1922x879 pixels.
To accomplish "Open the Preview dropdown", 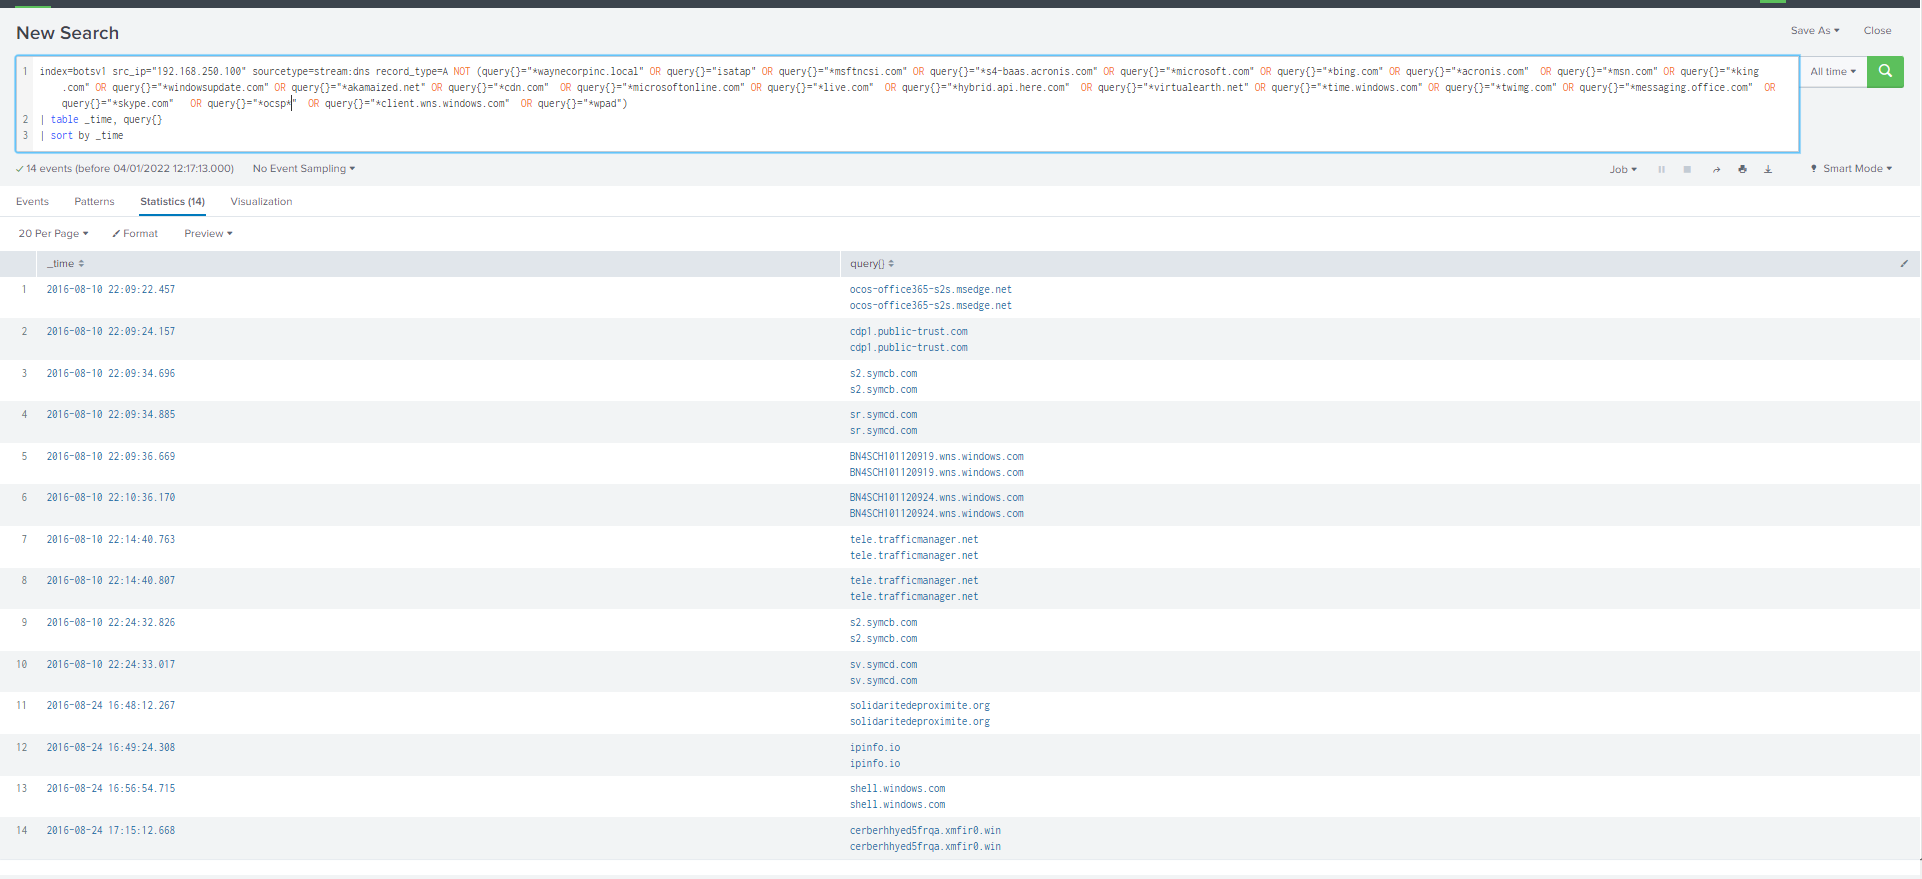I will pos(208,234).
